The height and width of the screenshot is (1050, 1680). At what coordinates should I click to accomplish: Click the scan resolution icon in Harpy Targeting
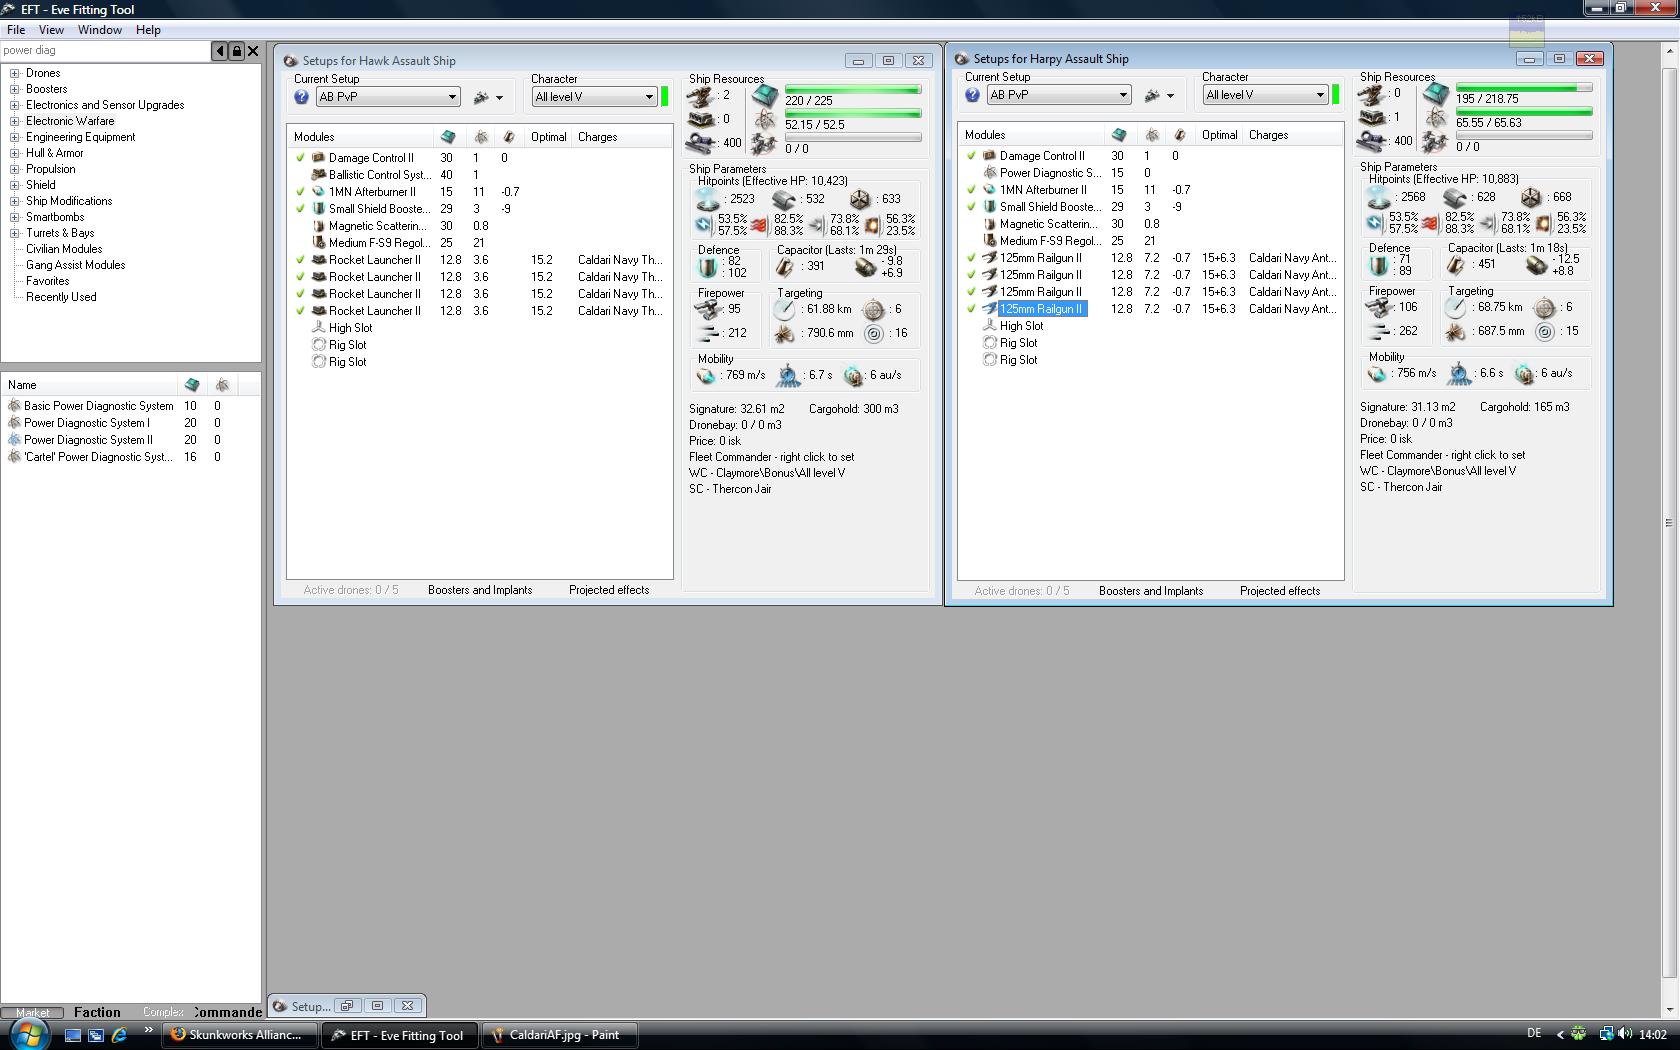point(1455,331)
